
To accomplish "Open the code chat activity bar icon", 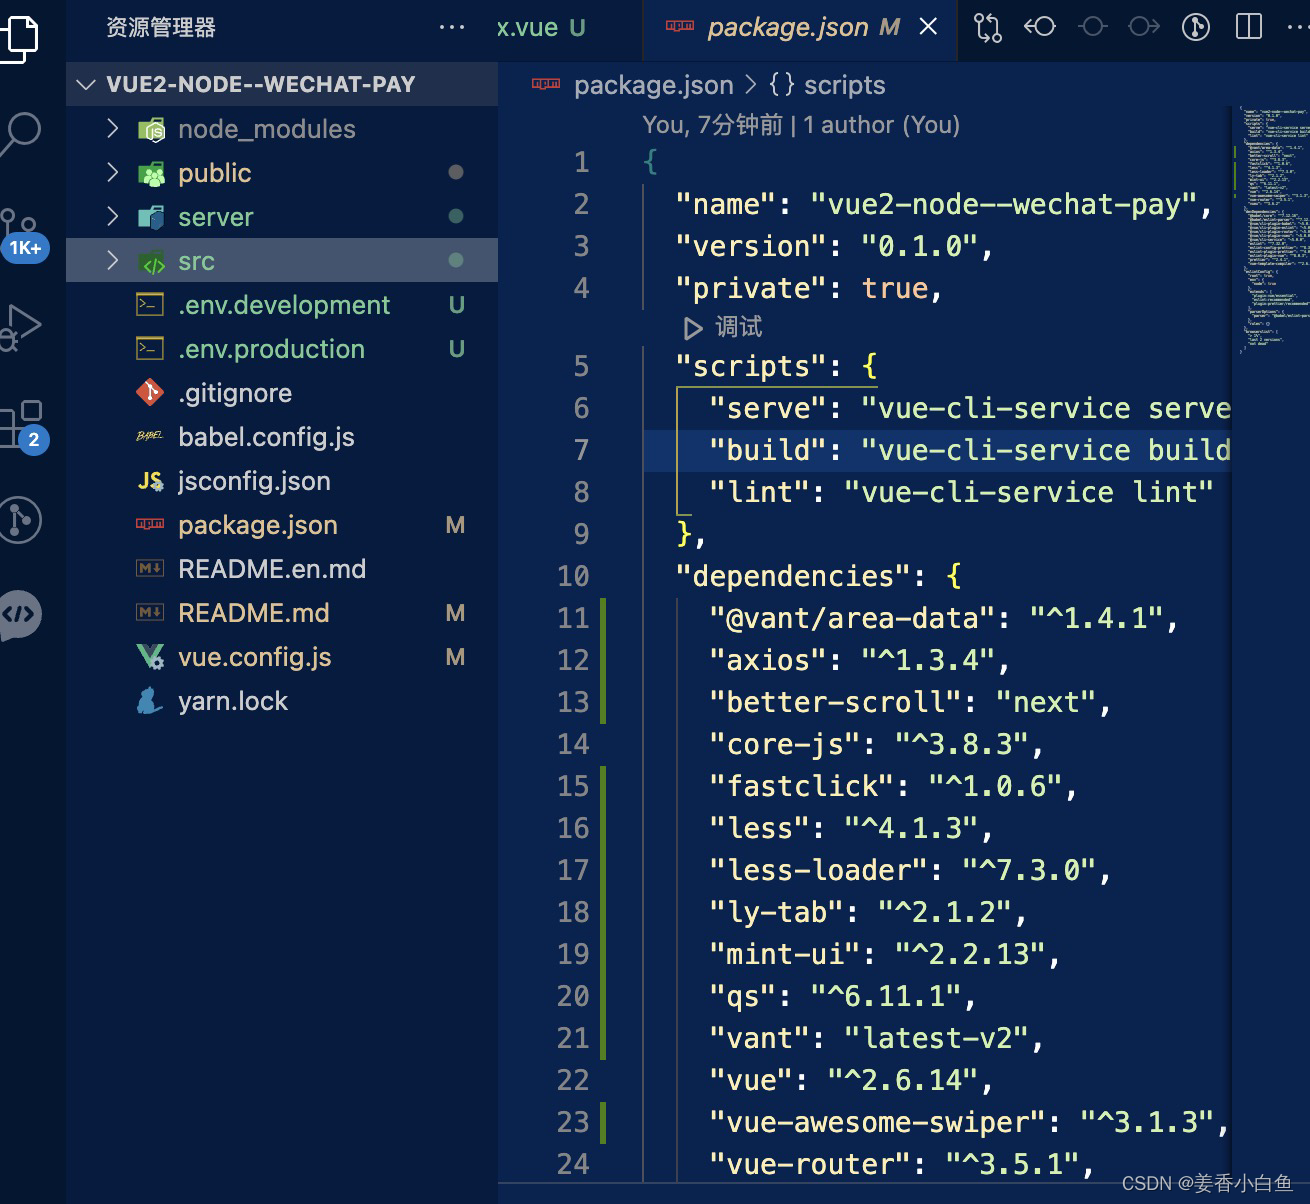I will click(x=20, y=614).
